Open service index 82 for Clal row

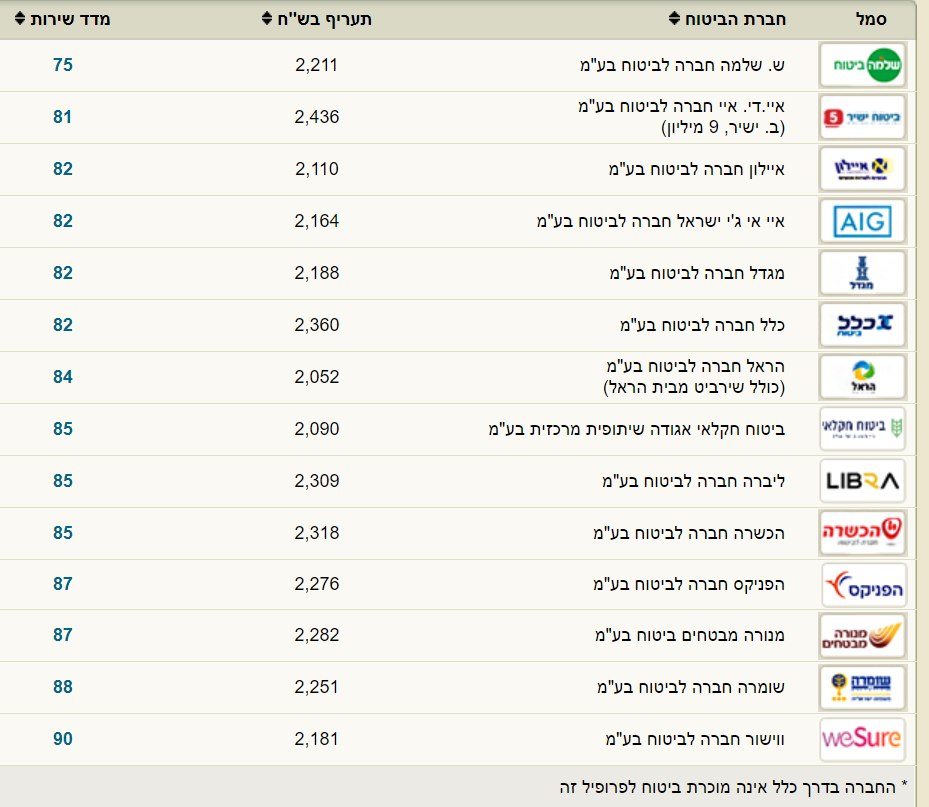click(63, 325)
